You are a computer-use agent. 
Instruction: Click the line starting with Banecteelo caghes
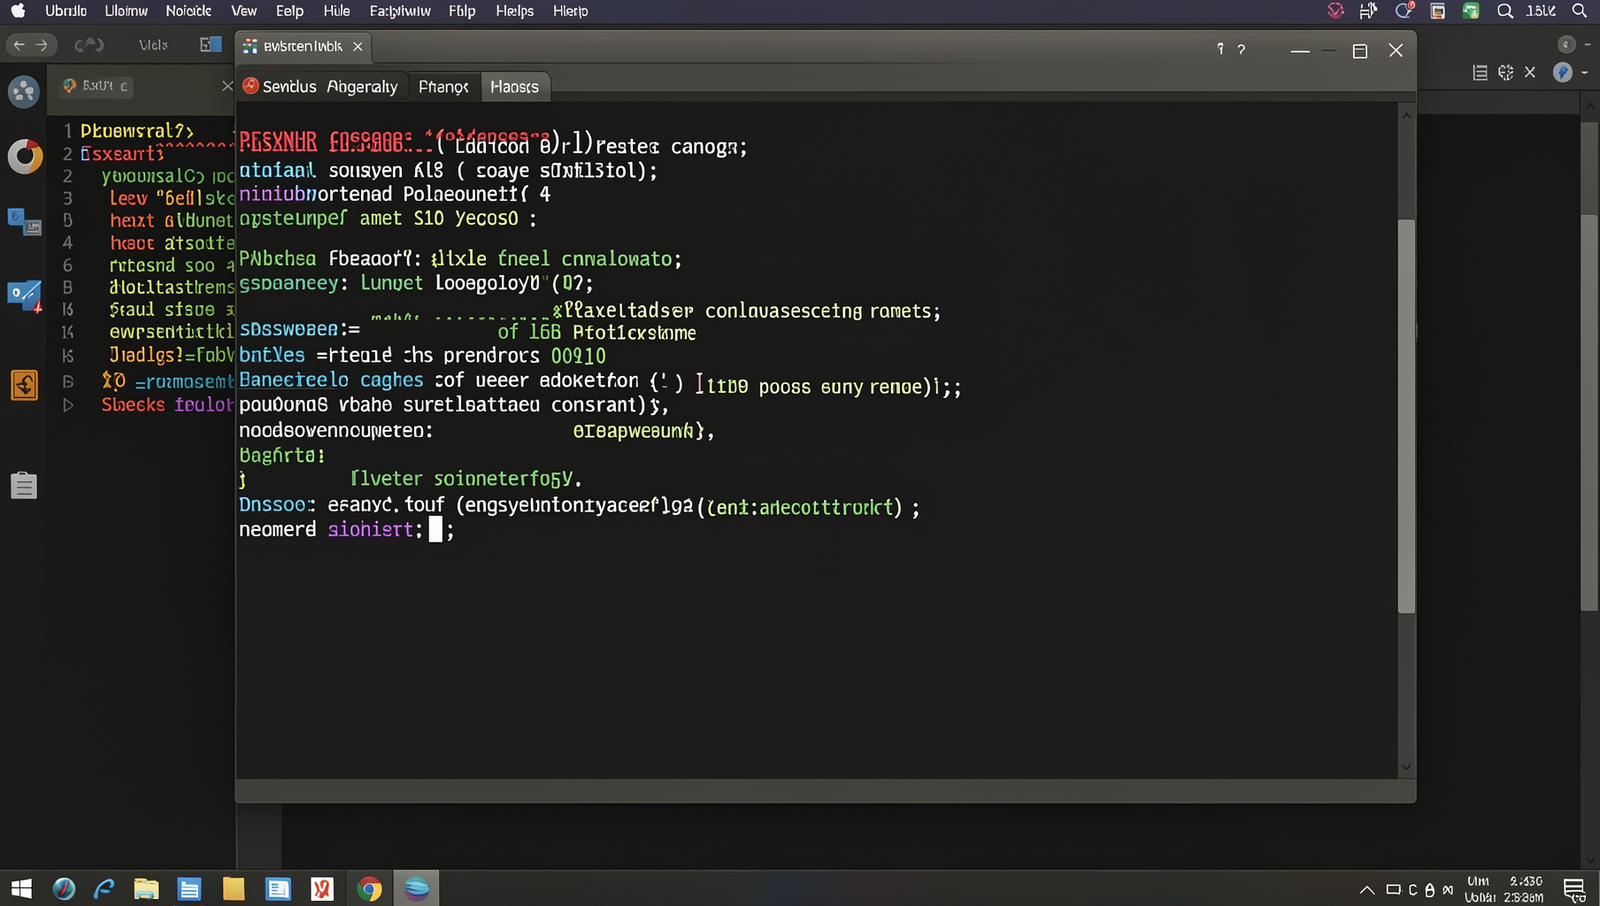(600, 383)
